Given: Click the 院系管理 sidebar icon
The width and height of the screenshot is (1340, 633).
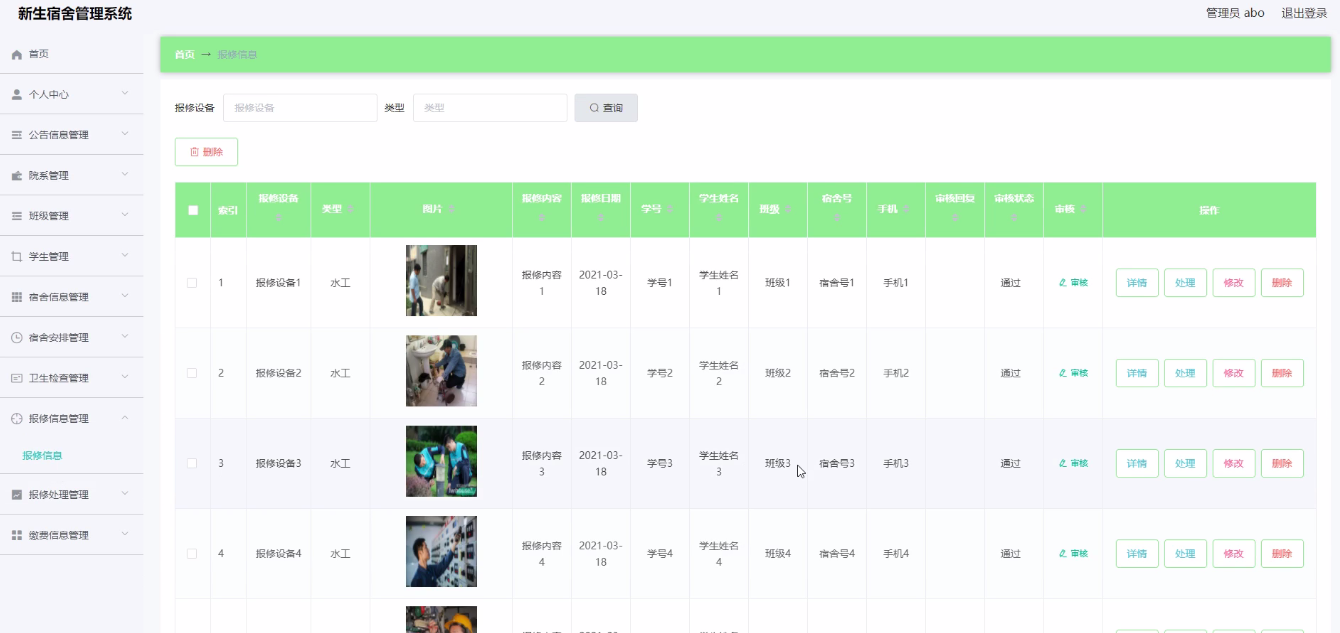Looking at the screenshot, I should point(16,176).
